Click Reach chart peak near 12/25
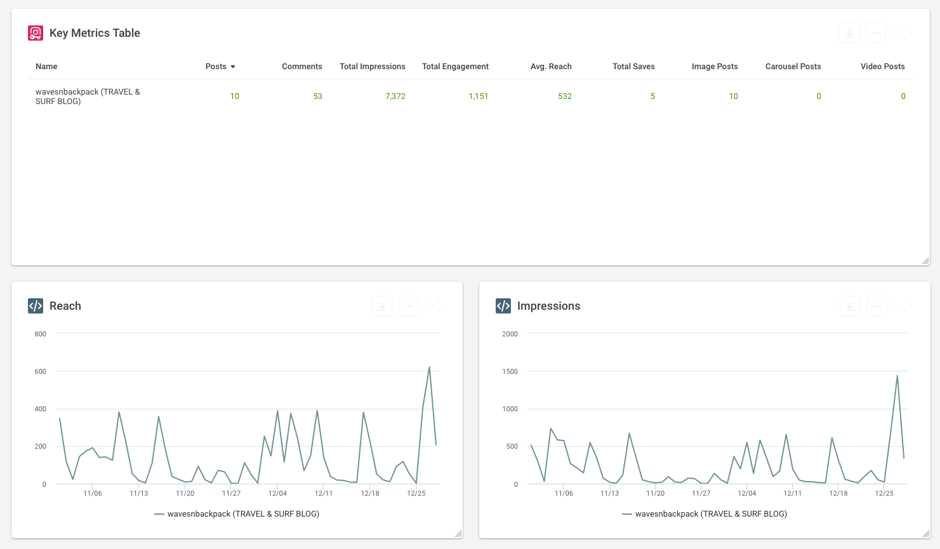The height and width of the screenshot is (549, 940). [429, 367]
